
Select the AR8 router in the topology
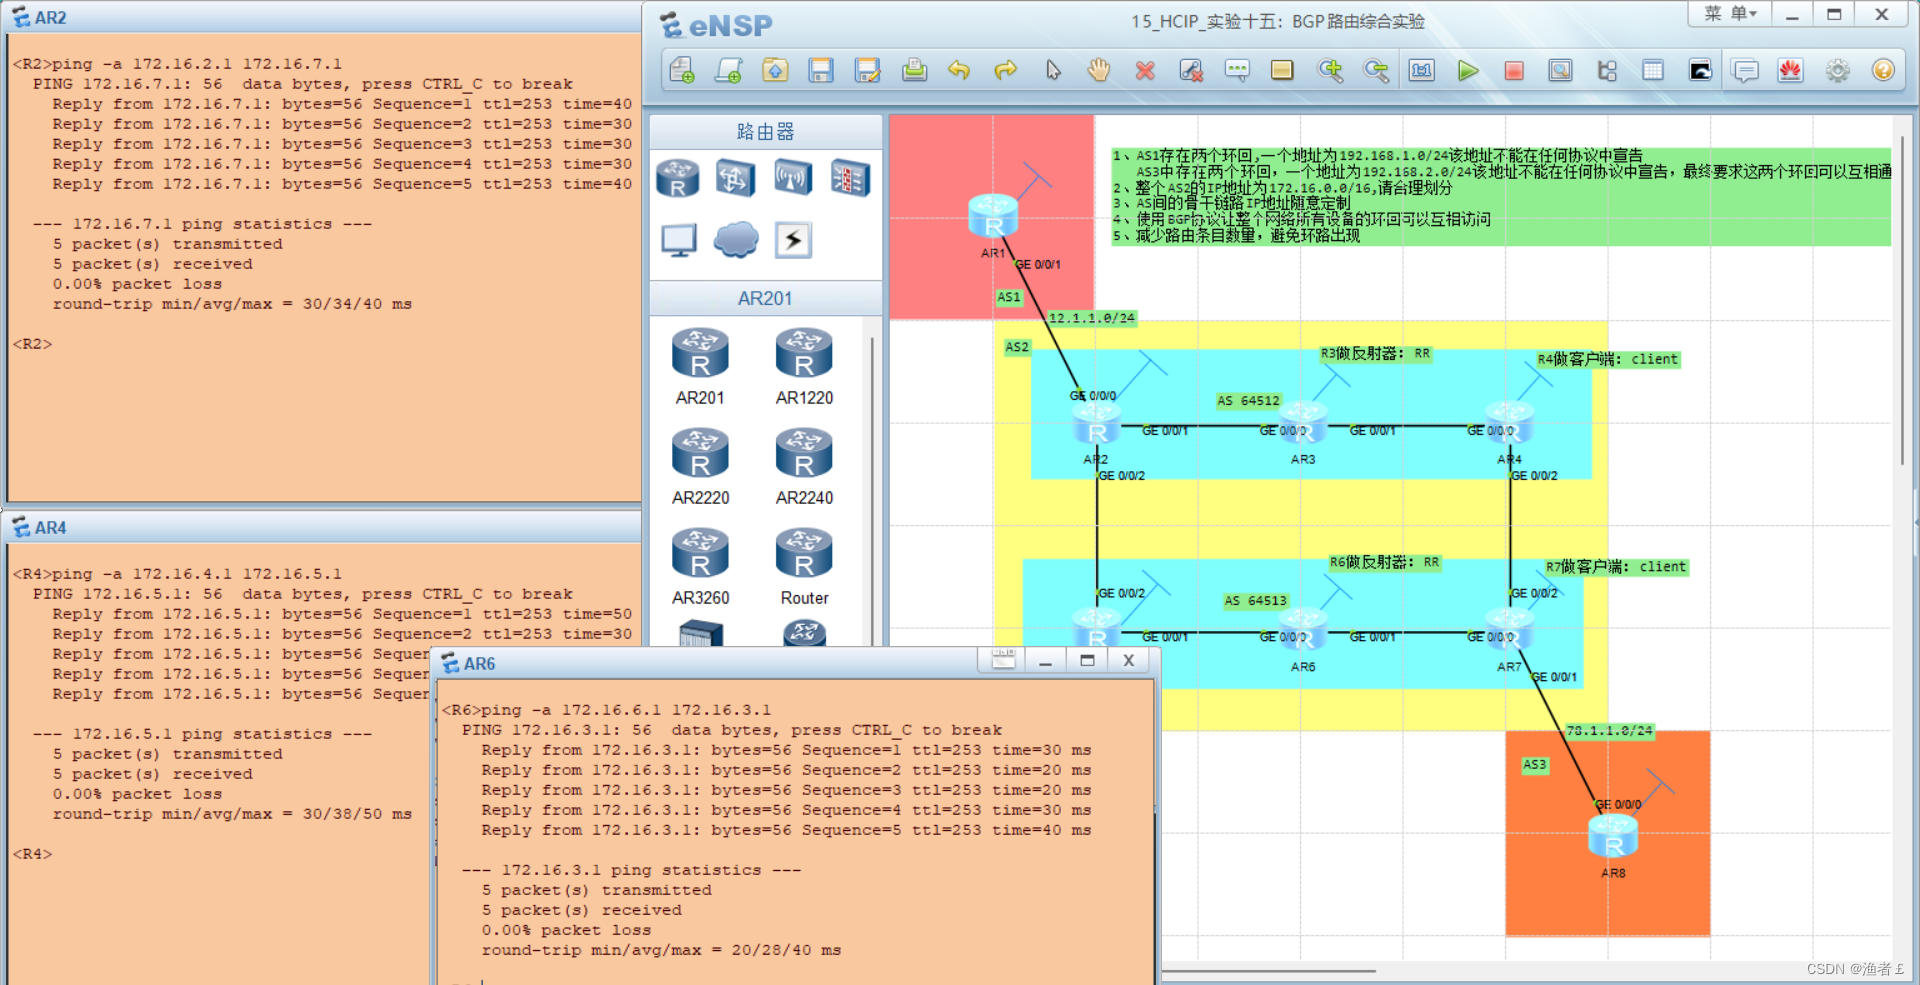point(1613,837)
